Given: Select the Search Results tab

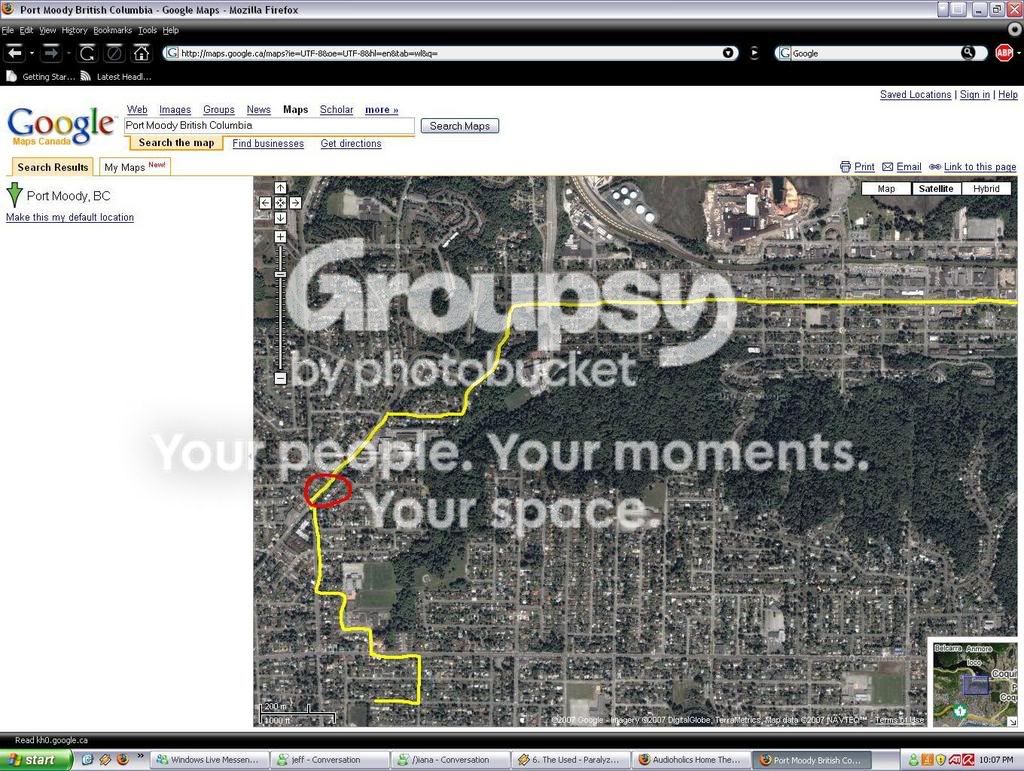Looking at the screenshot, I should point(52,167).
